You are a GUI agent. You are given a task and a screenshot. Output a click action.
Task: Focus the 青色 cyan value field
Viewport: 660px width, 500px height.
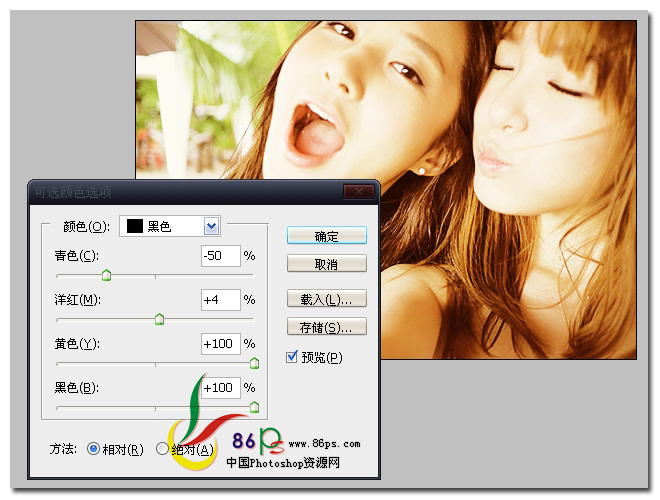(x=220, y=256)
